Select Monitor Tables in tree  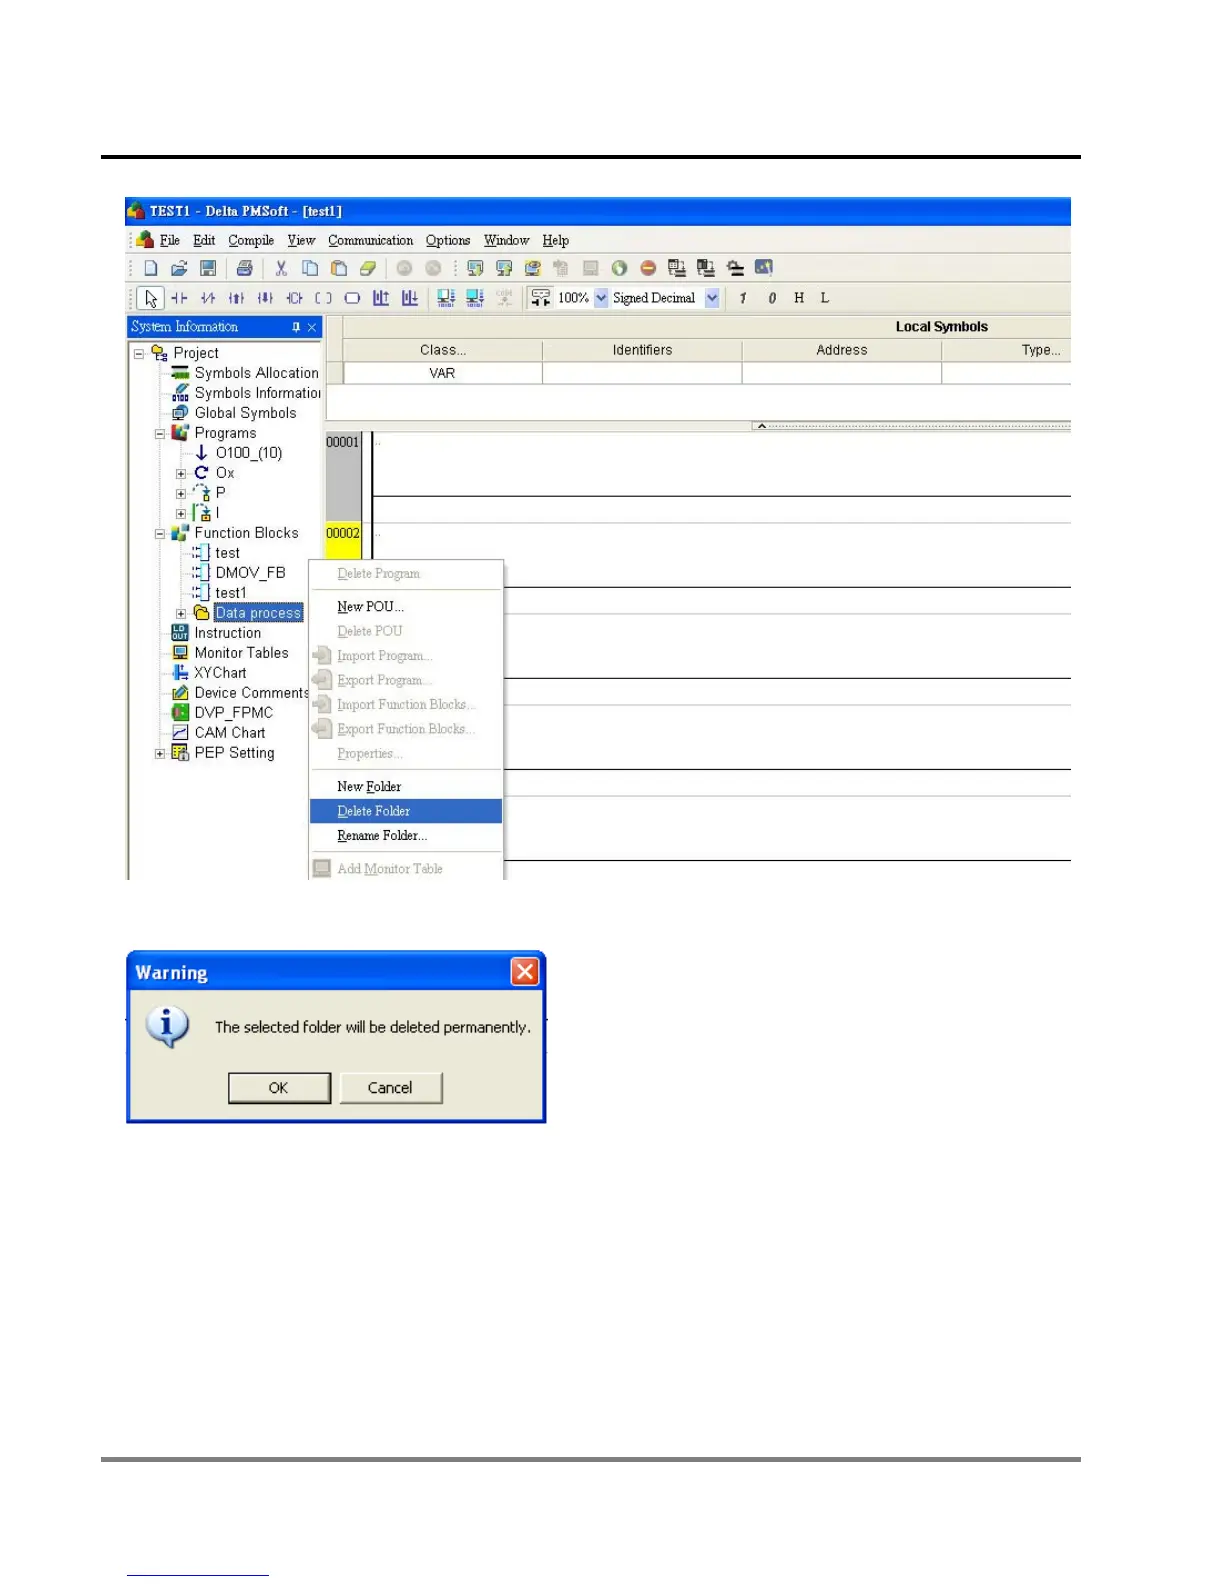click(241, 653)
